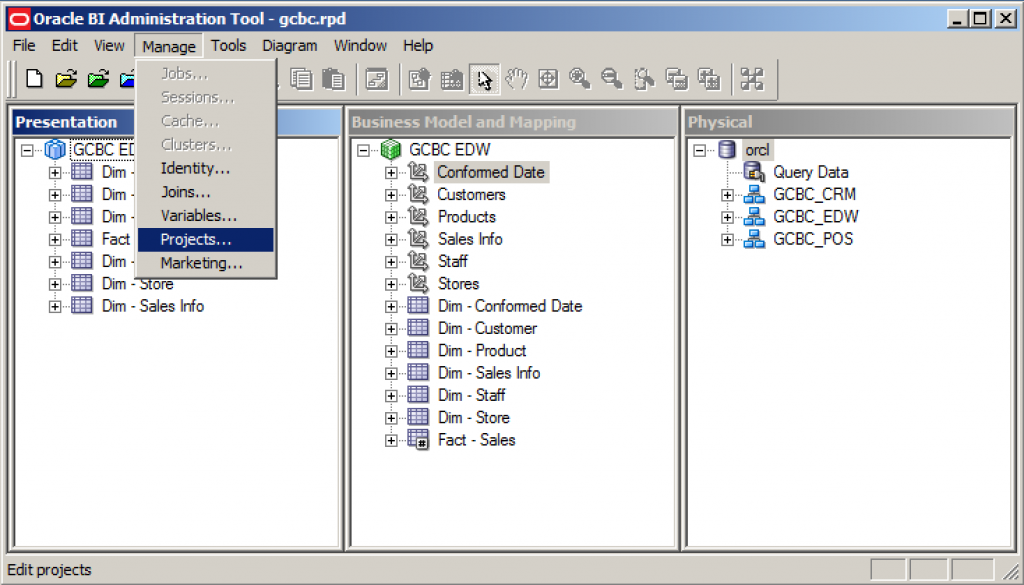Create a new repository with the New icon
Image resolution: width=1024 pixels, height=585 pixels.
(34, 78)
